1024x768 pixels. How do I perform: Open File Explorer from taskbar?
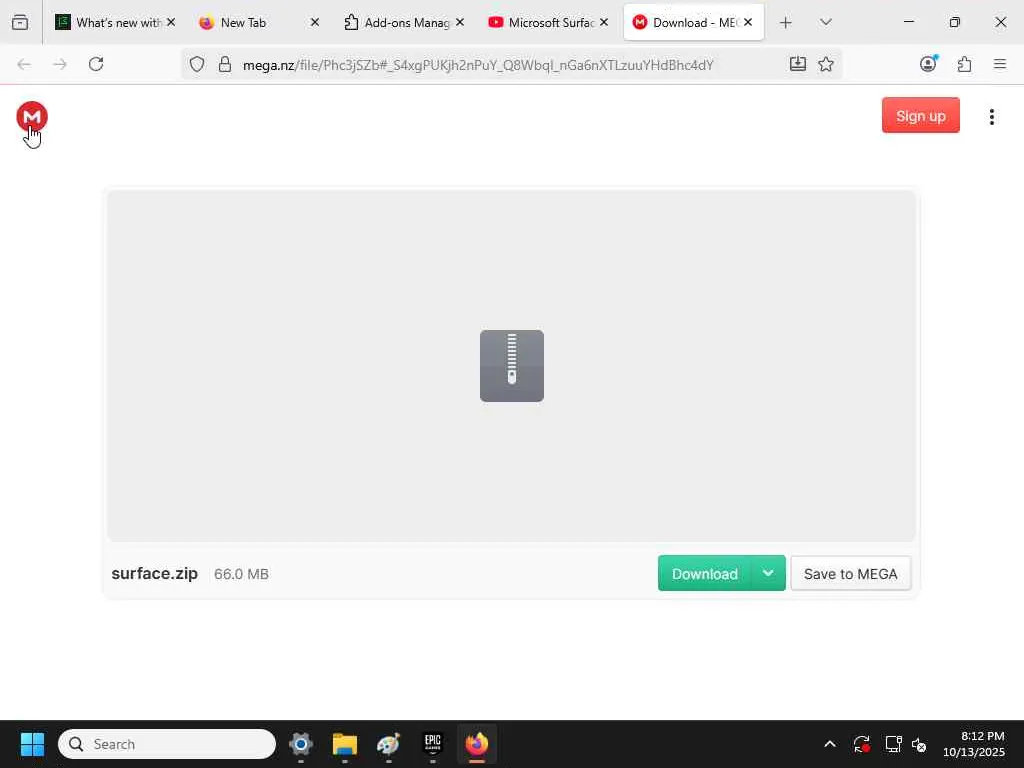[x=345, y=744]
